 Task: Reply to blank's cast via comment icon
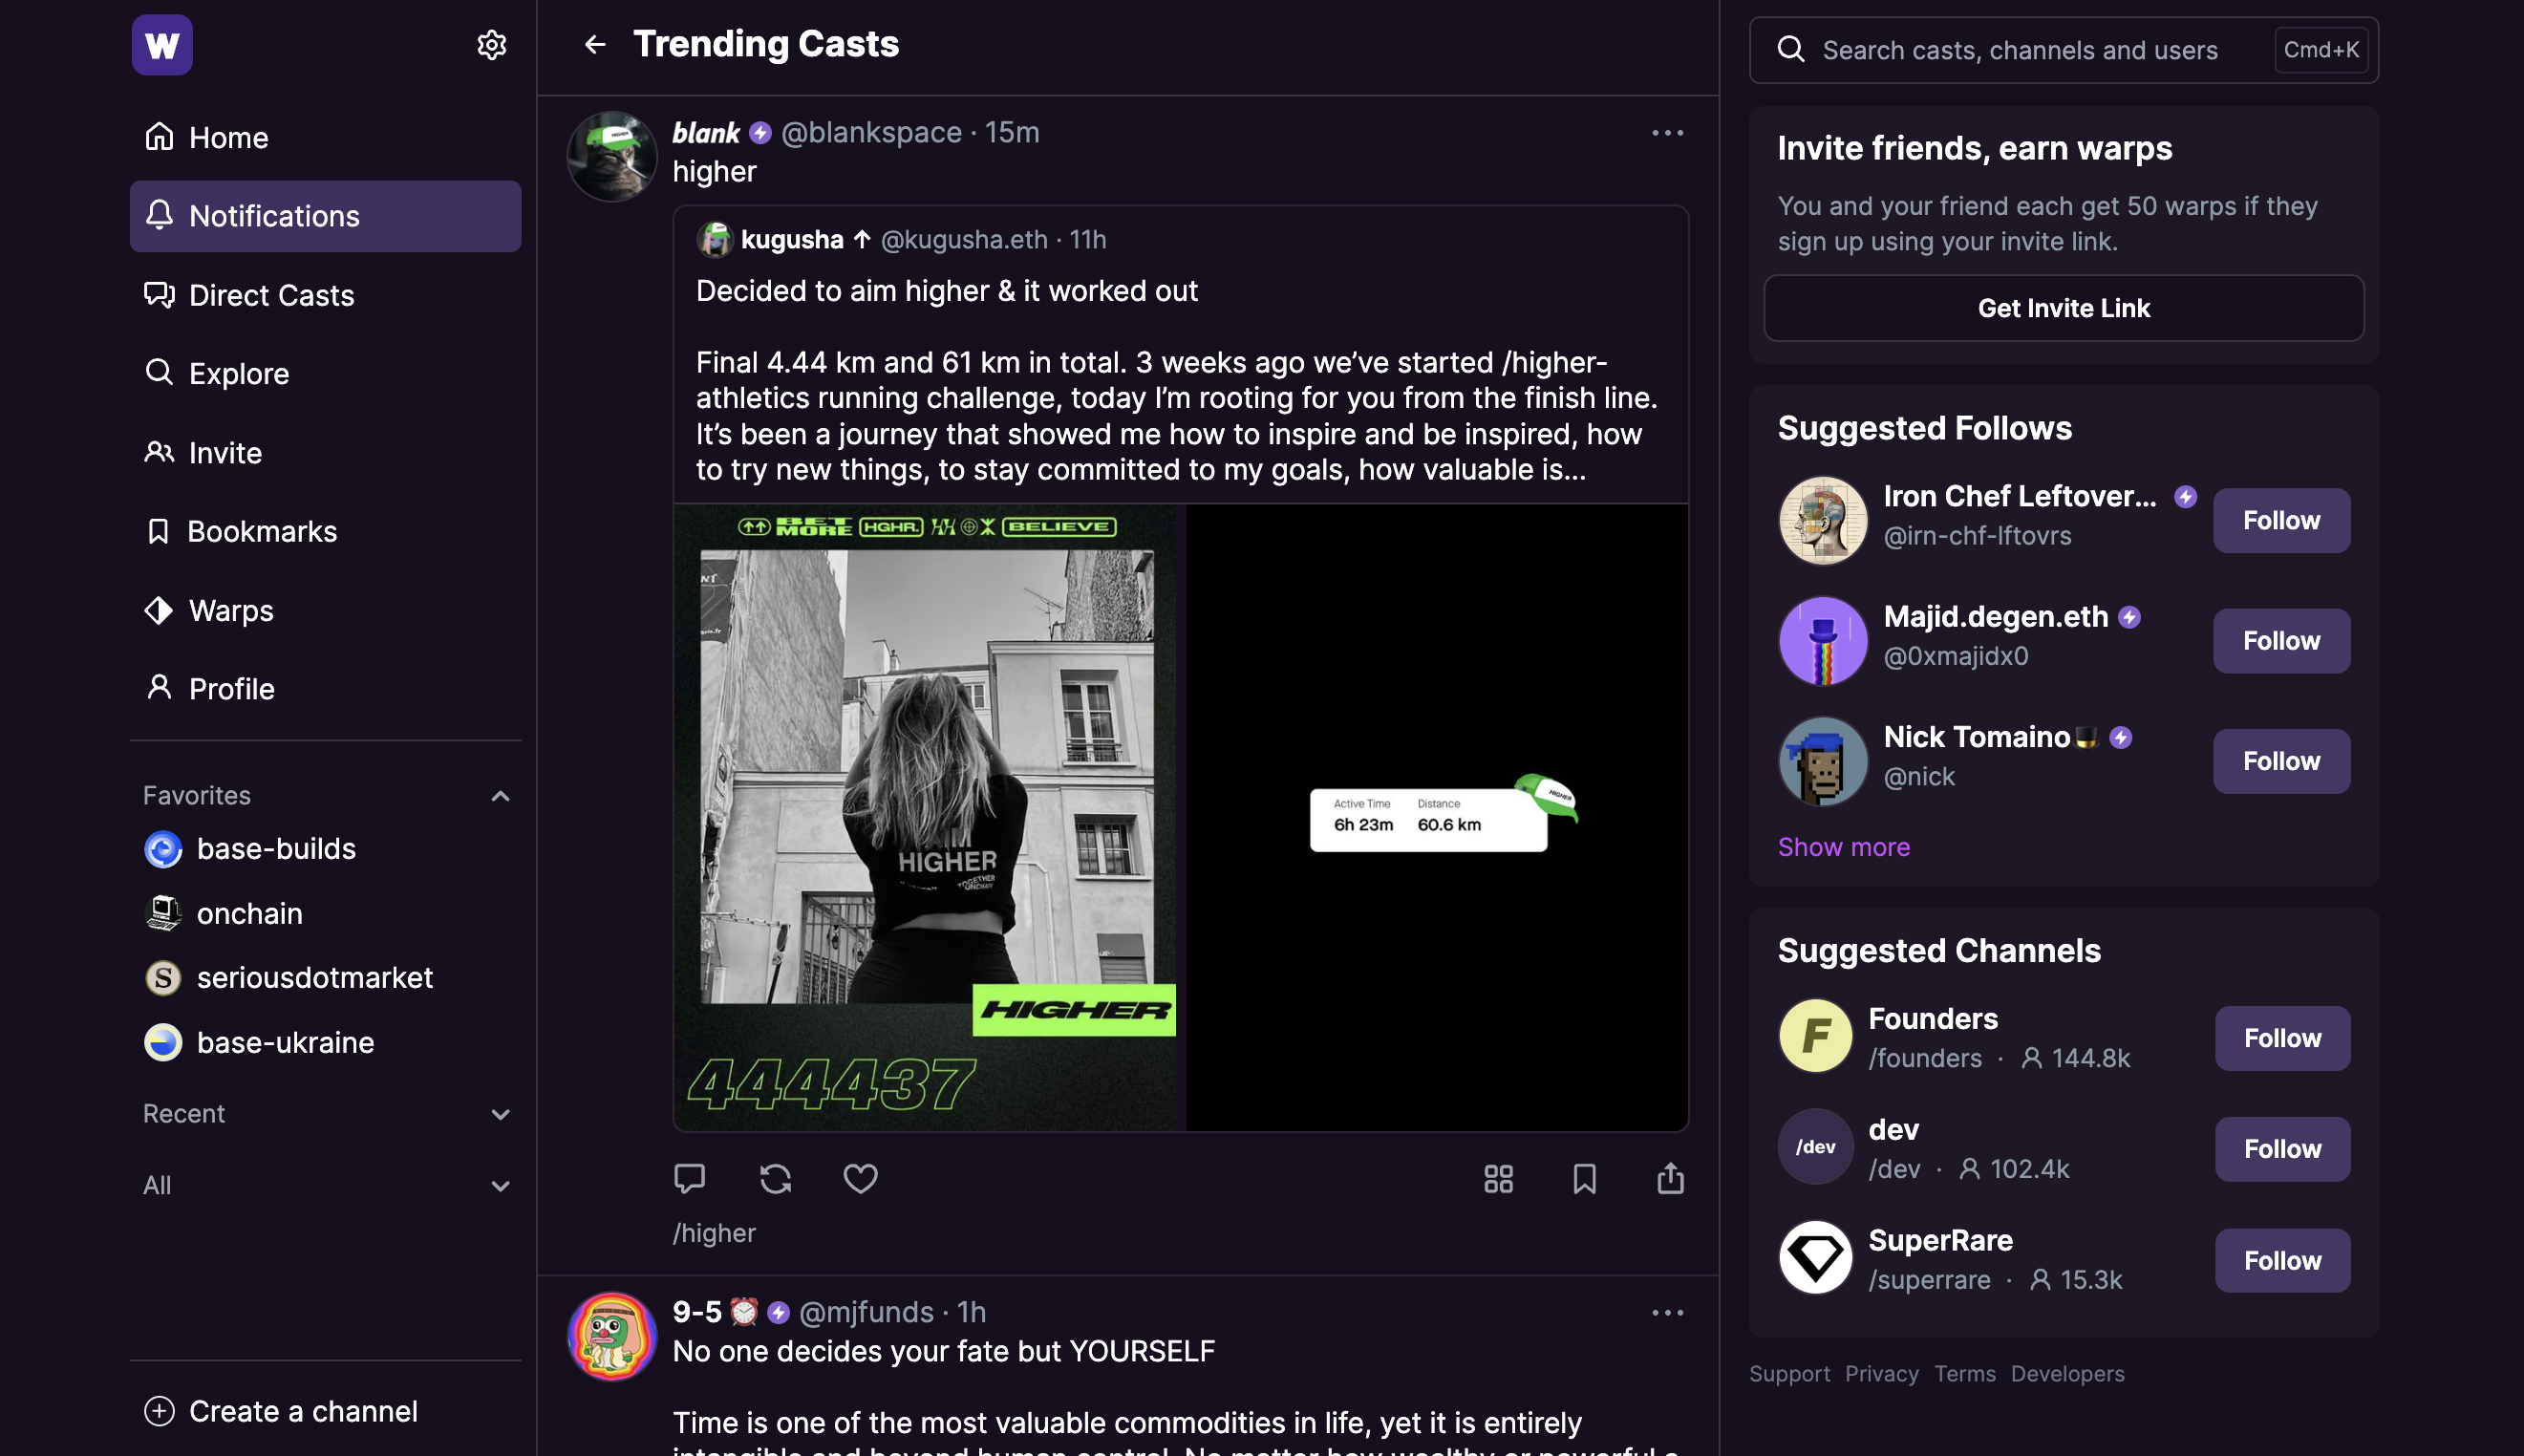(690, 1179)
